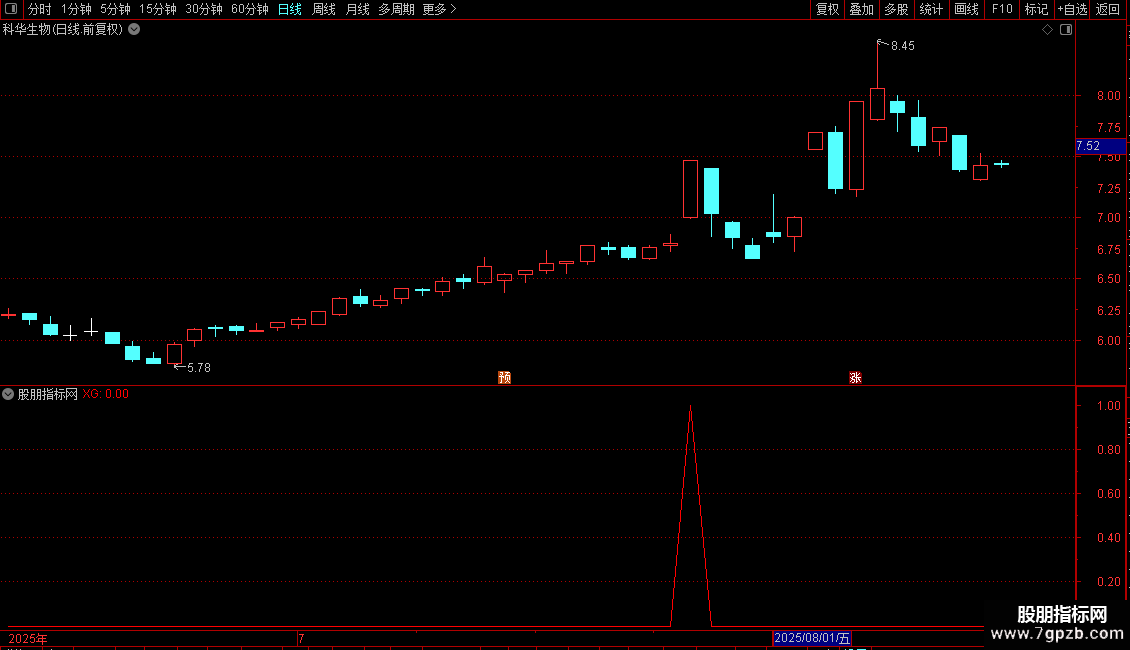Click the 标记 mark button
1130x650 pixels.
(x=1036, y=9)
